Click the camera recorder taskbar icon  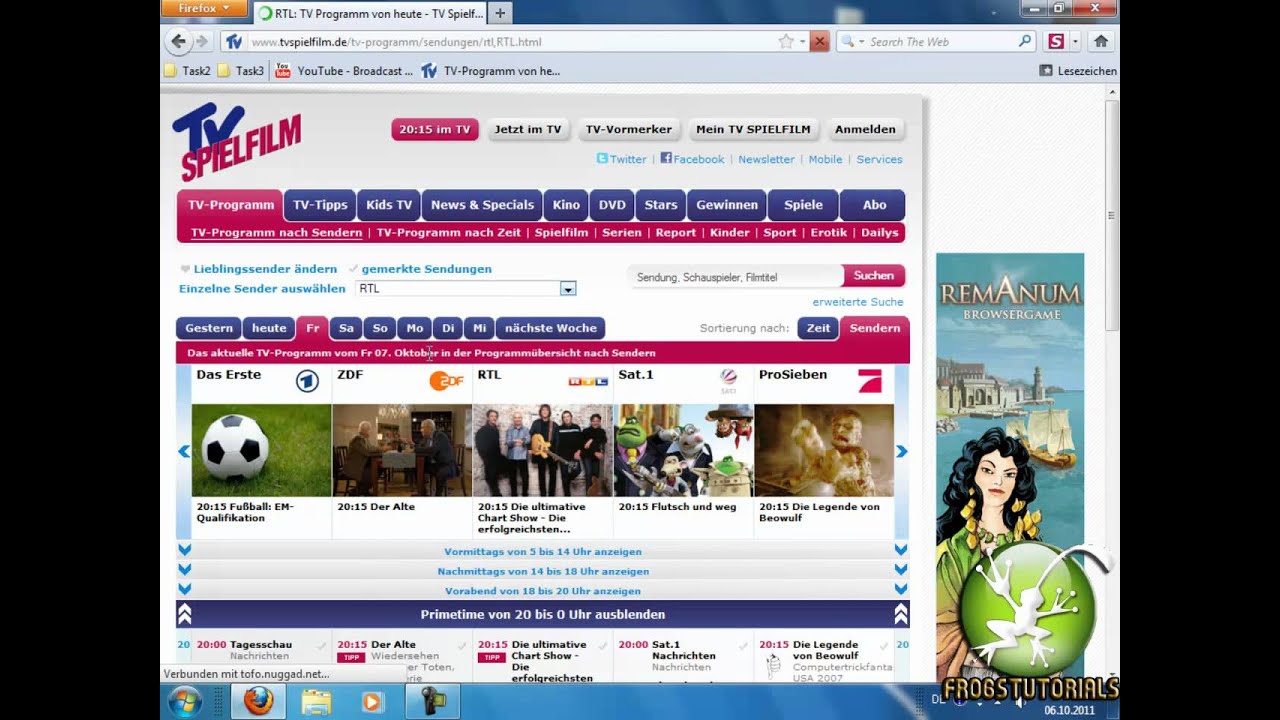pyautogui.click(x=431, y=701)
